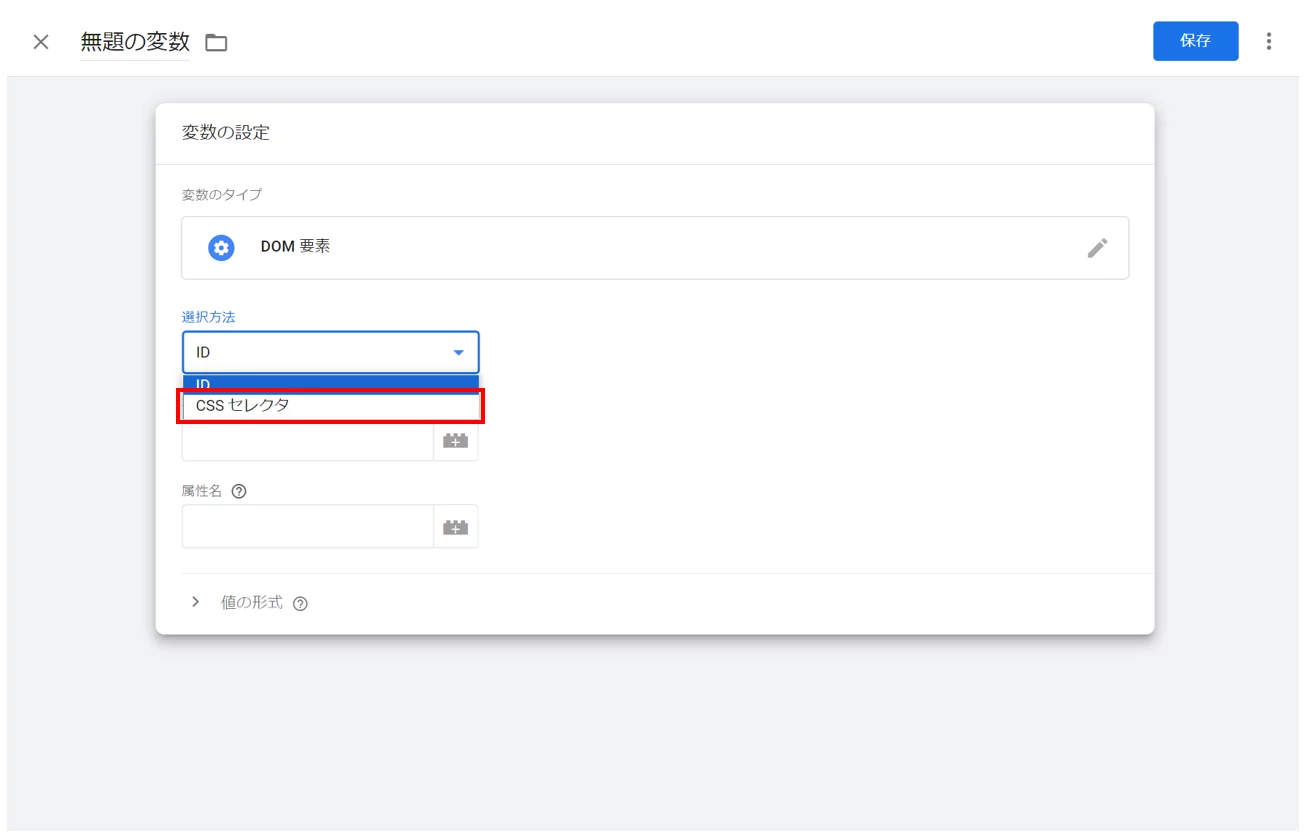The width and height of the screenshot is (1306, 838).
Task: Click the 無題の変数 title field
Action: click(x=135, y=42)
